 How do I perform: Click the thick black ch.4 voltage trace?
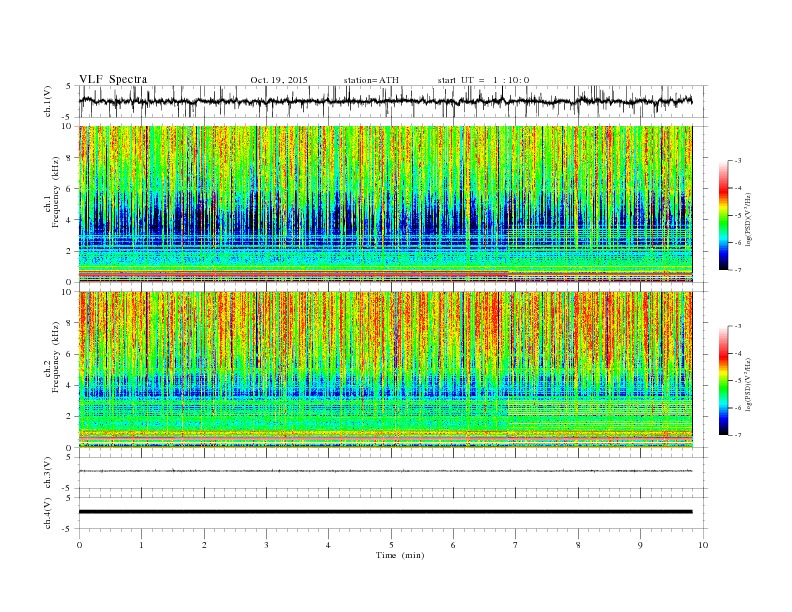pyautogui.click(x=385, y=512)
